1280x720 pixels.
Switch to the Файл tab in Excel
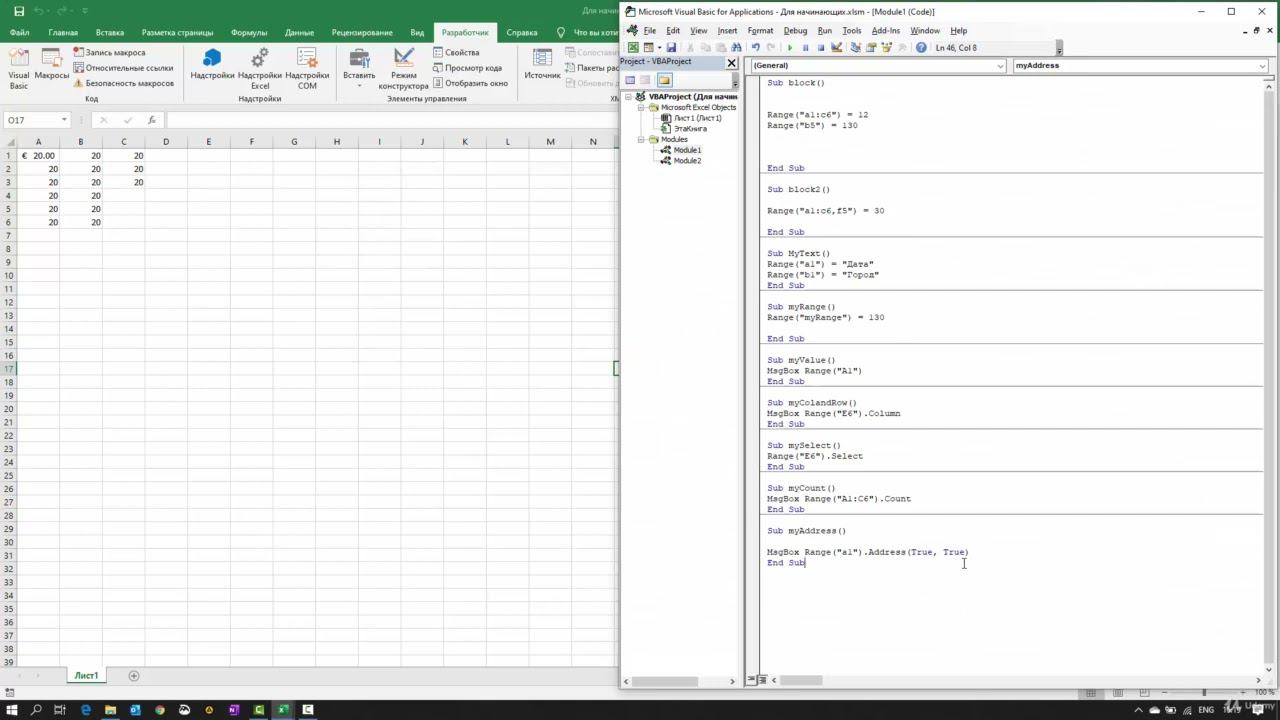pyautogui.click(x=19, y=32)
